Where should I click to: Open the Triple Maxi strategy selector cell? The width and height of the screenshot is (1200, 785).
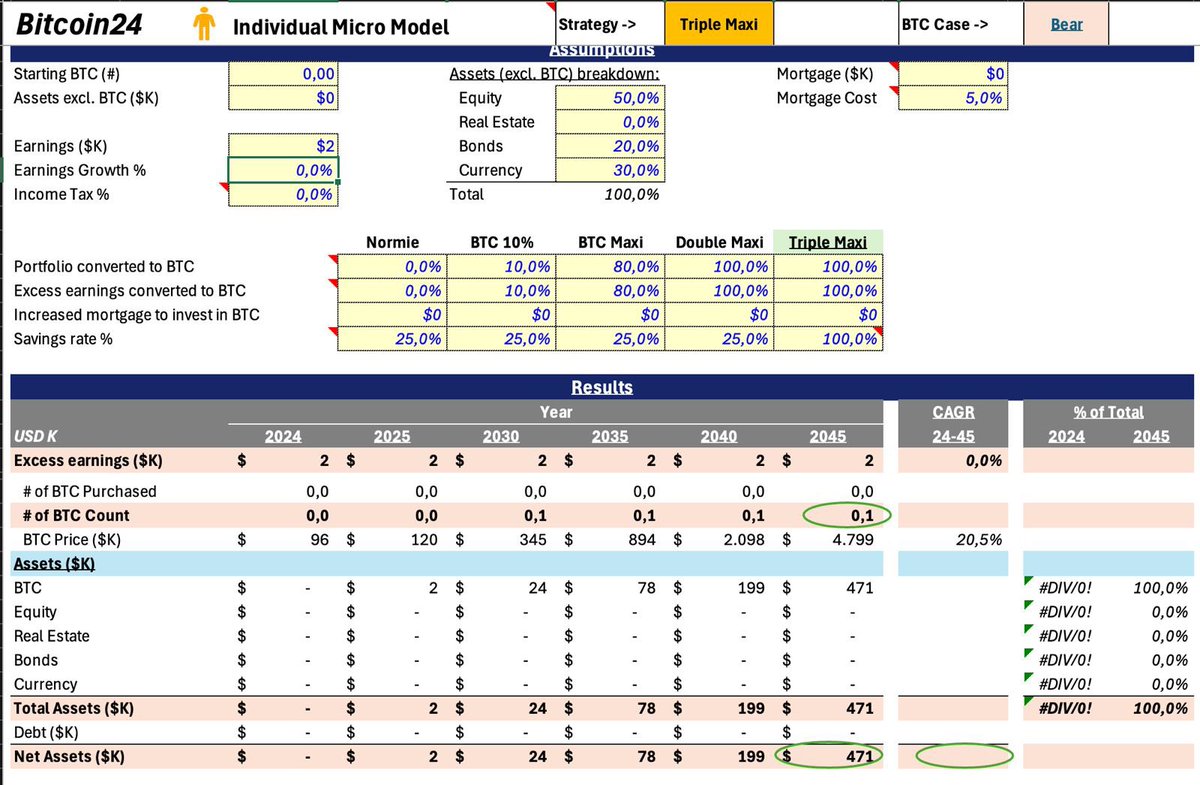(x=719, y=24)
